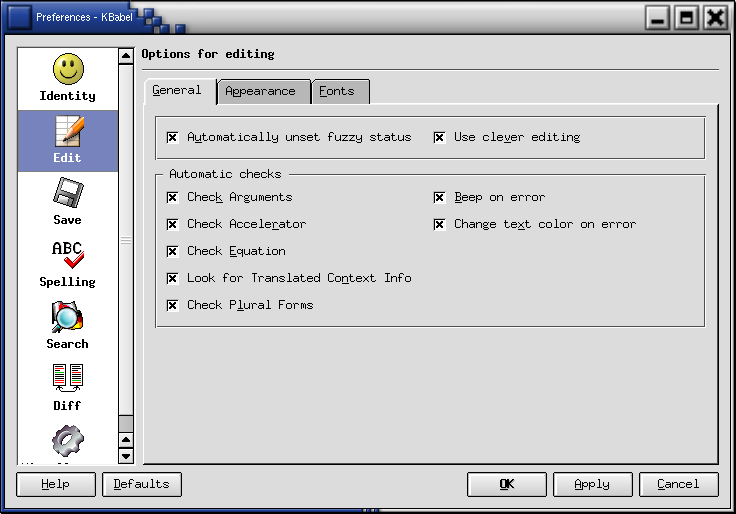
Task: Uncheck Check Arguments option
Action: pyautogui.click(x=172, y=197)
